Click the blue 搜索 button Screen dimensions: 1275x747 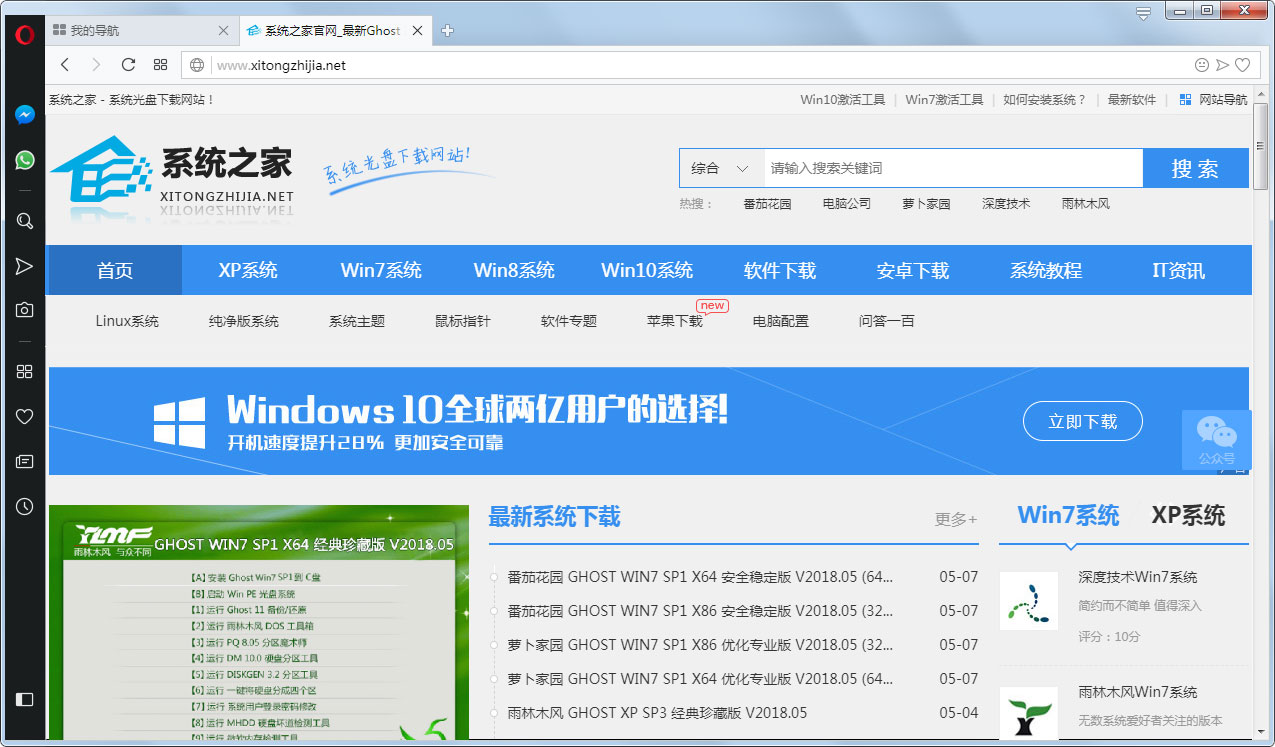[1195, 169]
